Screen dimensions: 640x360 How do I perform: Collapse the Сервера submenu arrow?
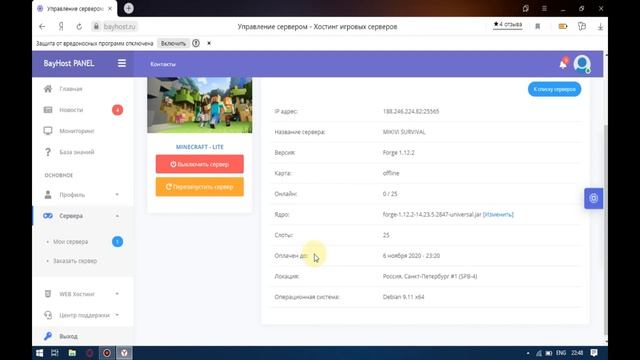tap(117, 216)
